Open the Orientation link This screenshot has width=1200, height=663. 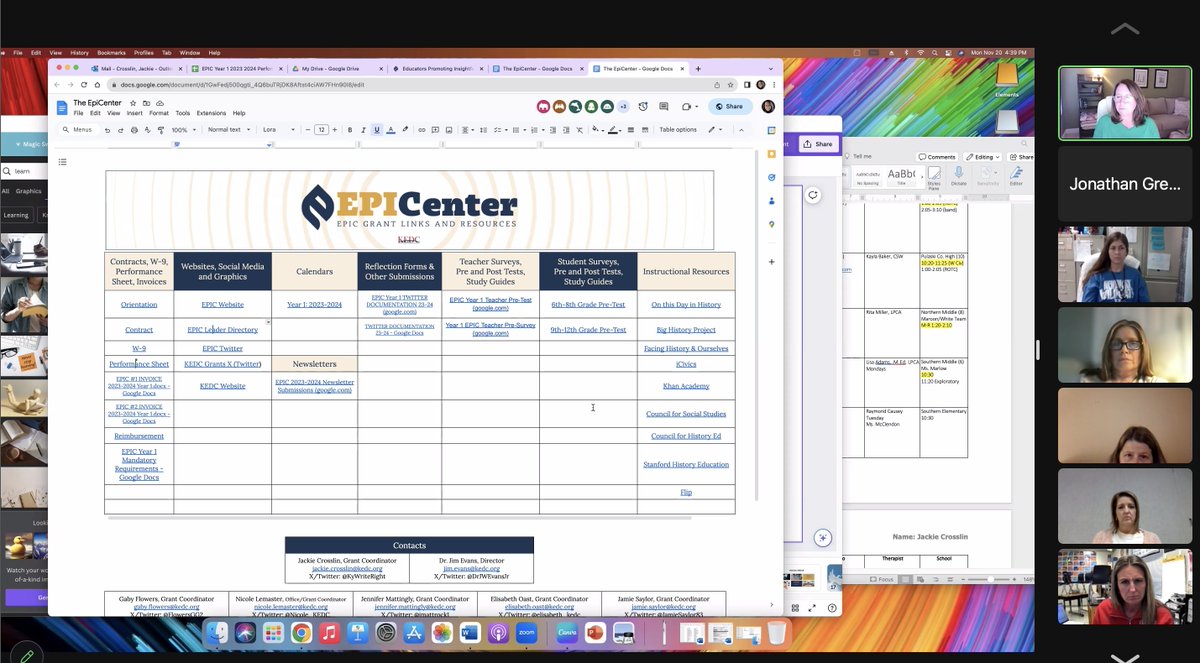(139, 304)
